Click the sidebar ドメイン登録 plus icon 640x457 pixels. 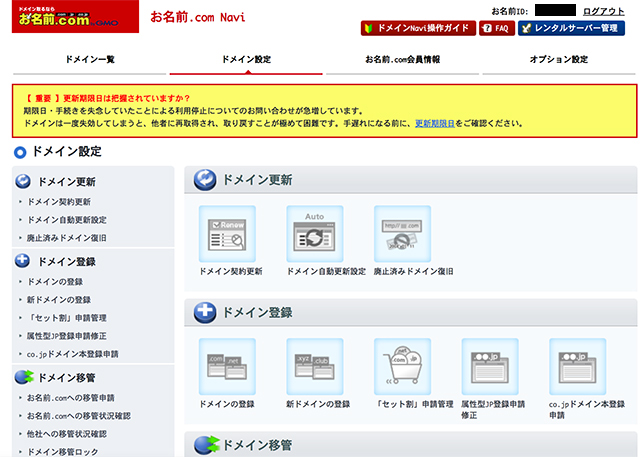pos(22,261)
